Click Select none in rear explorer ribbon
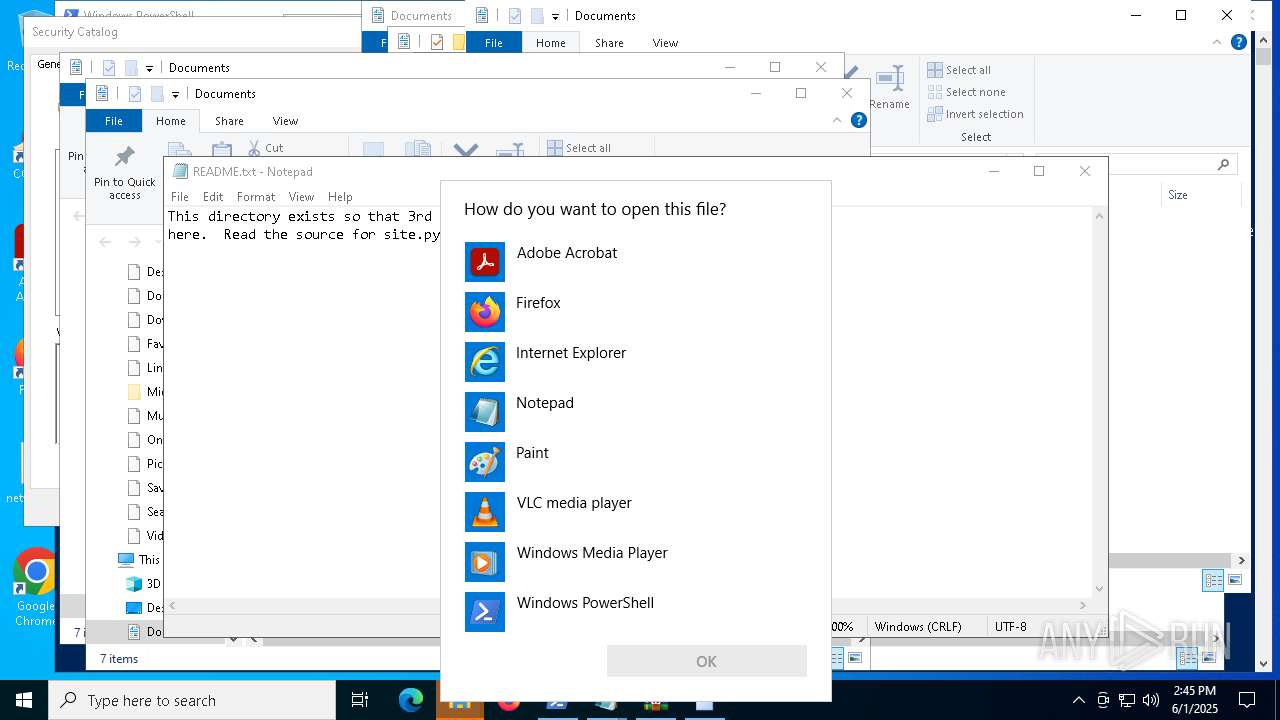 pos(966,92)
